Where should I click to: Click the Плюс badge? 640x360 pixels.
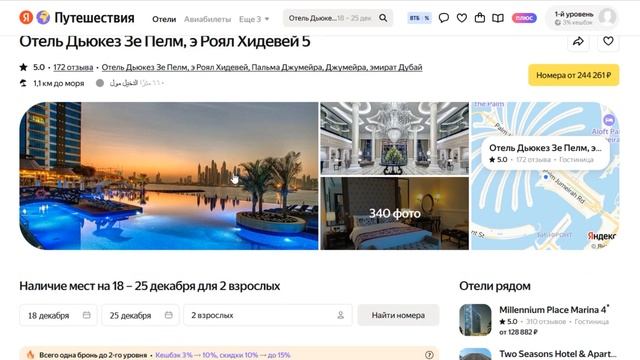coord(524,18)
